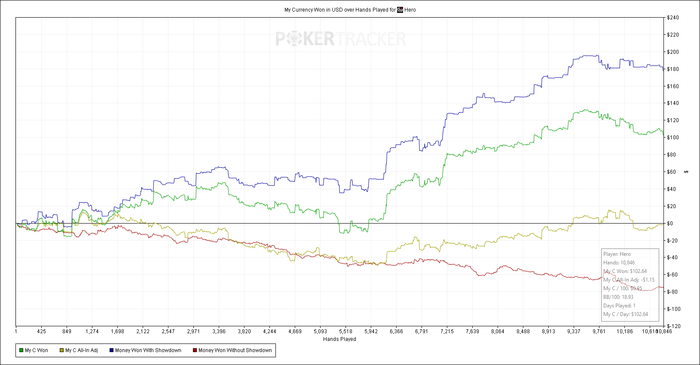Click "My C / Day: $102.64" line
Screen dimensions: 700x365
(626, 314)
